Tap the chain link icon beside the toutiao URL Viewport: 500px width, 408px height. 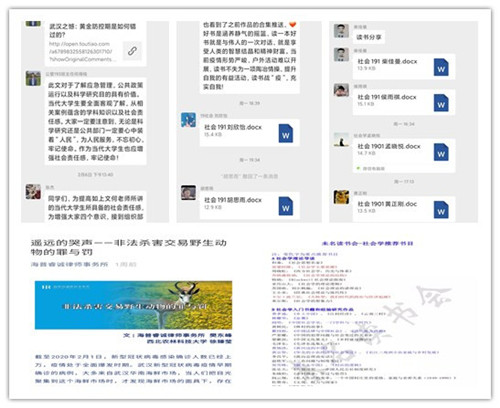pyautogui.click(x=132, y=51)
